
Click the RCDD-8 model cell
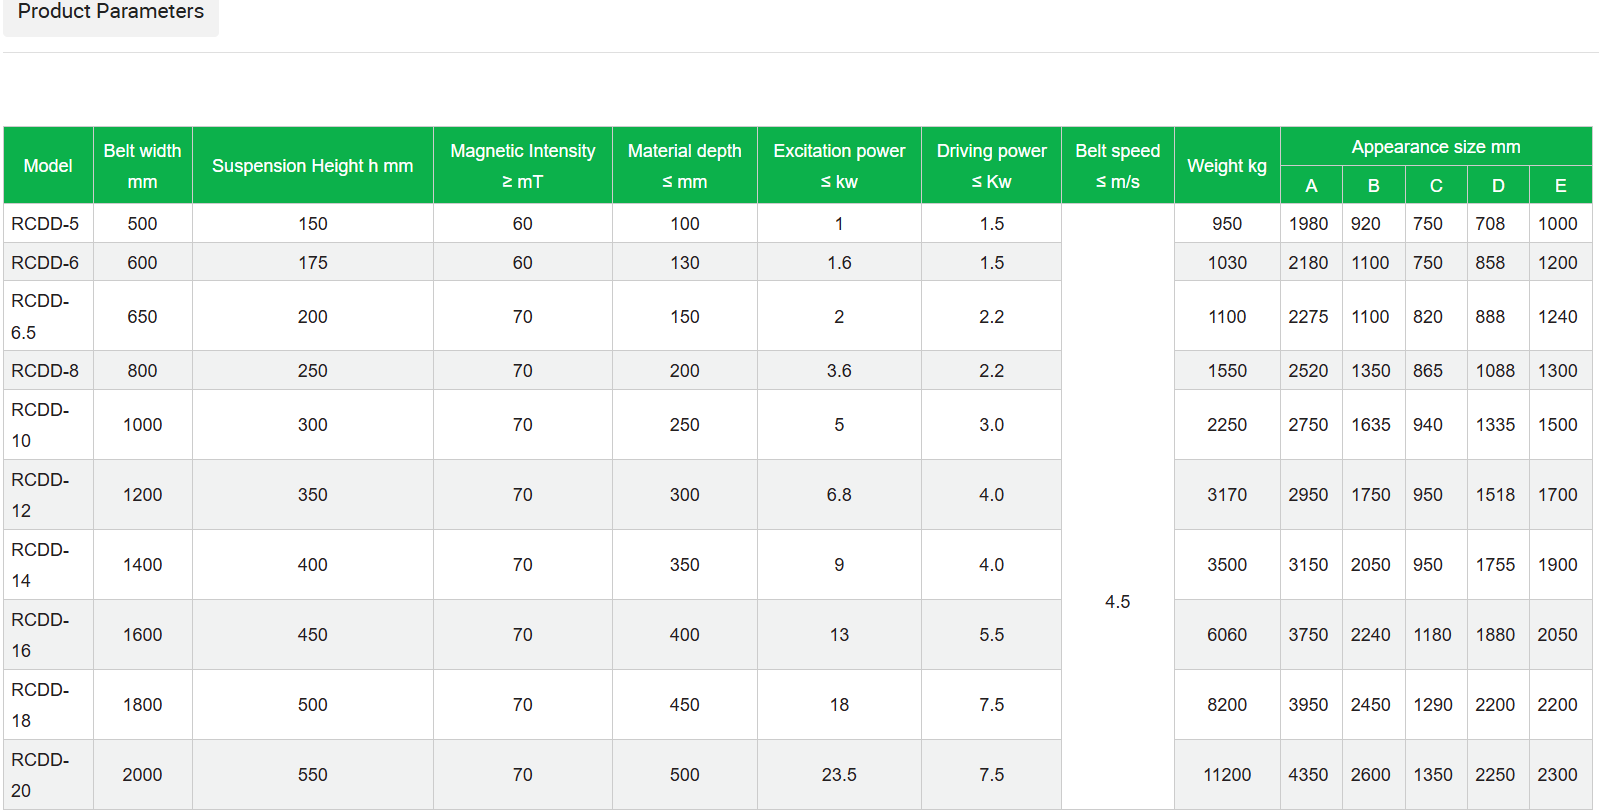(45, 371)
